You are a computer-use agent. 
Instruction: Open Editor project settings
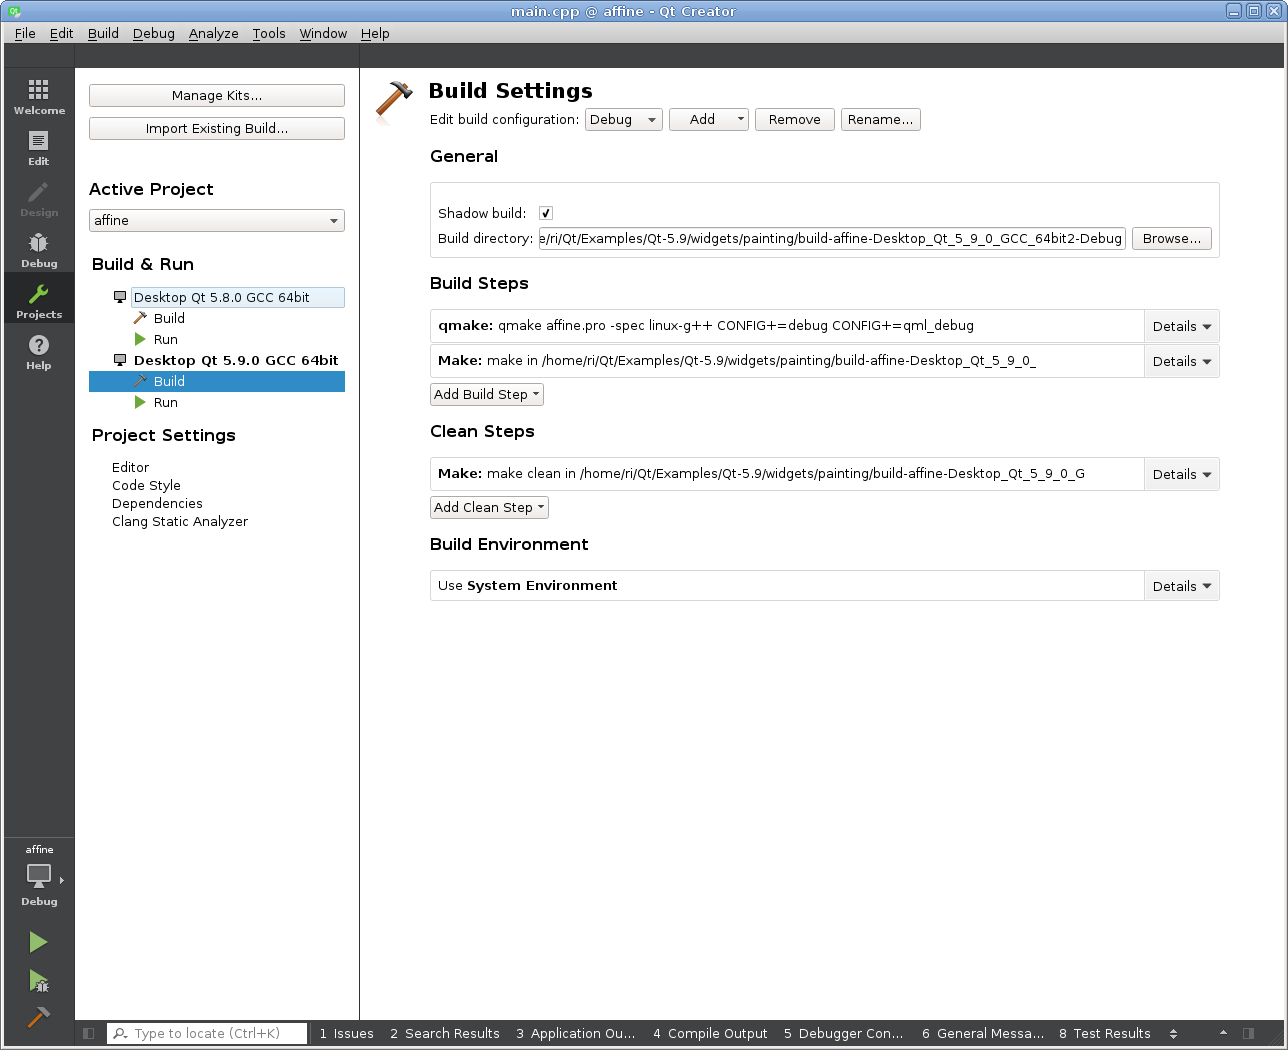point(131,467)
